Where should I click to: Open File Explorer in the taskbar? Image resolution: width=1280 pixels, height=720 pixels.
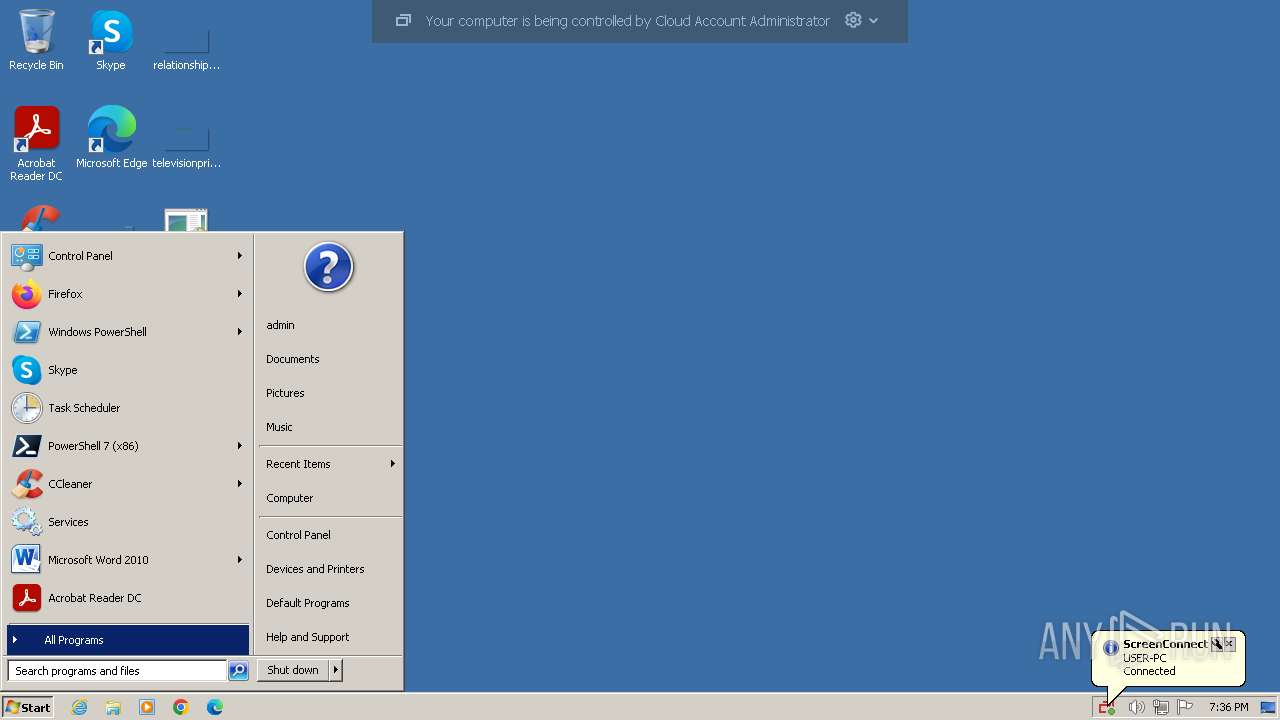click(x=113, y=707)
